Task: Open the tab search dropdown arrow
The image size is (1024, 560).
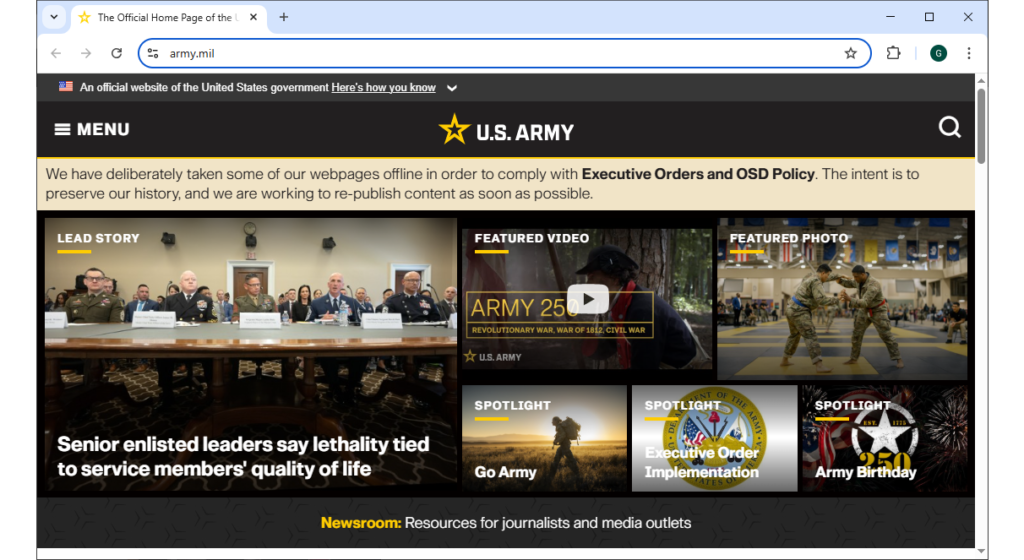Action: click(x=54, y=18)
